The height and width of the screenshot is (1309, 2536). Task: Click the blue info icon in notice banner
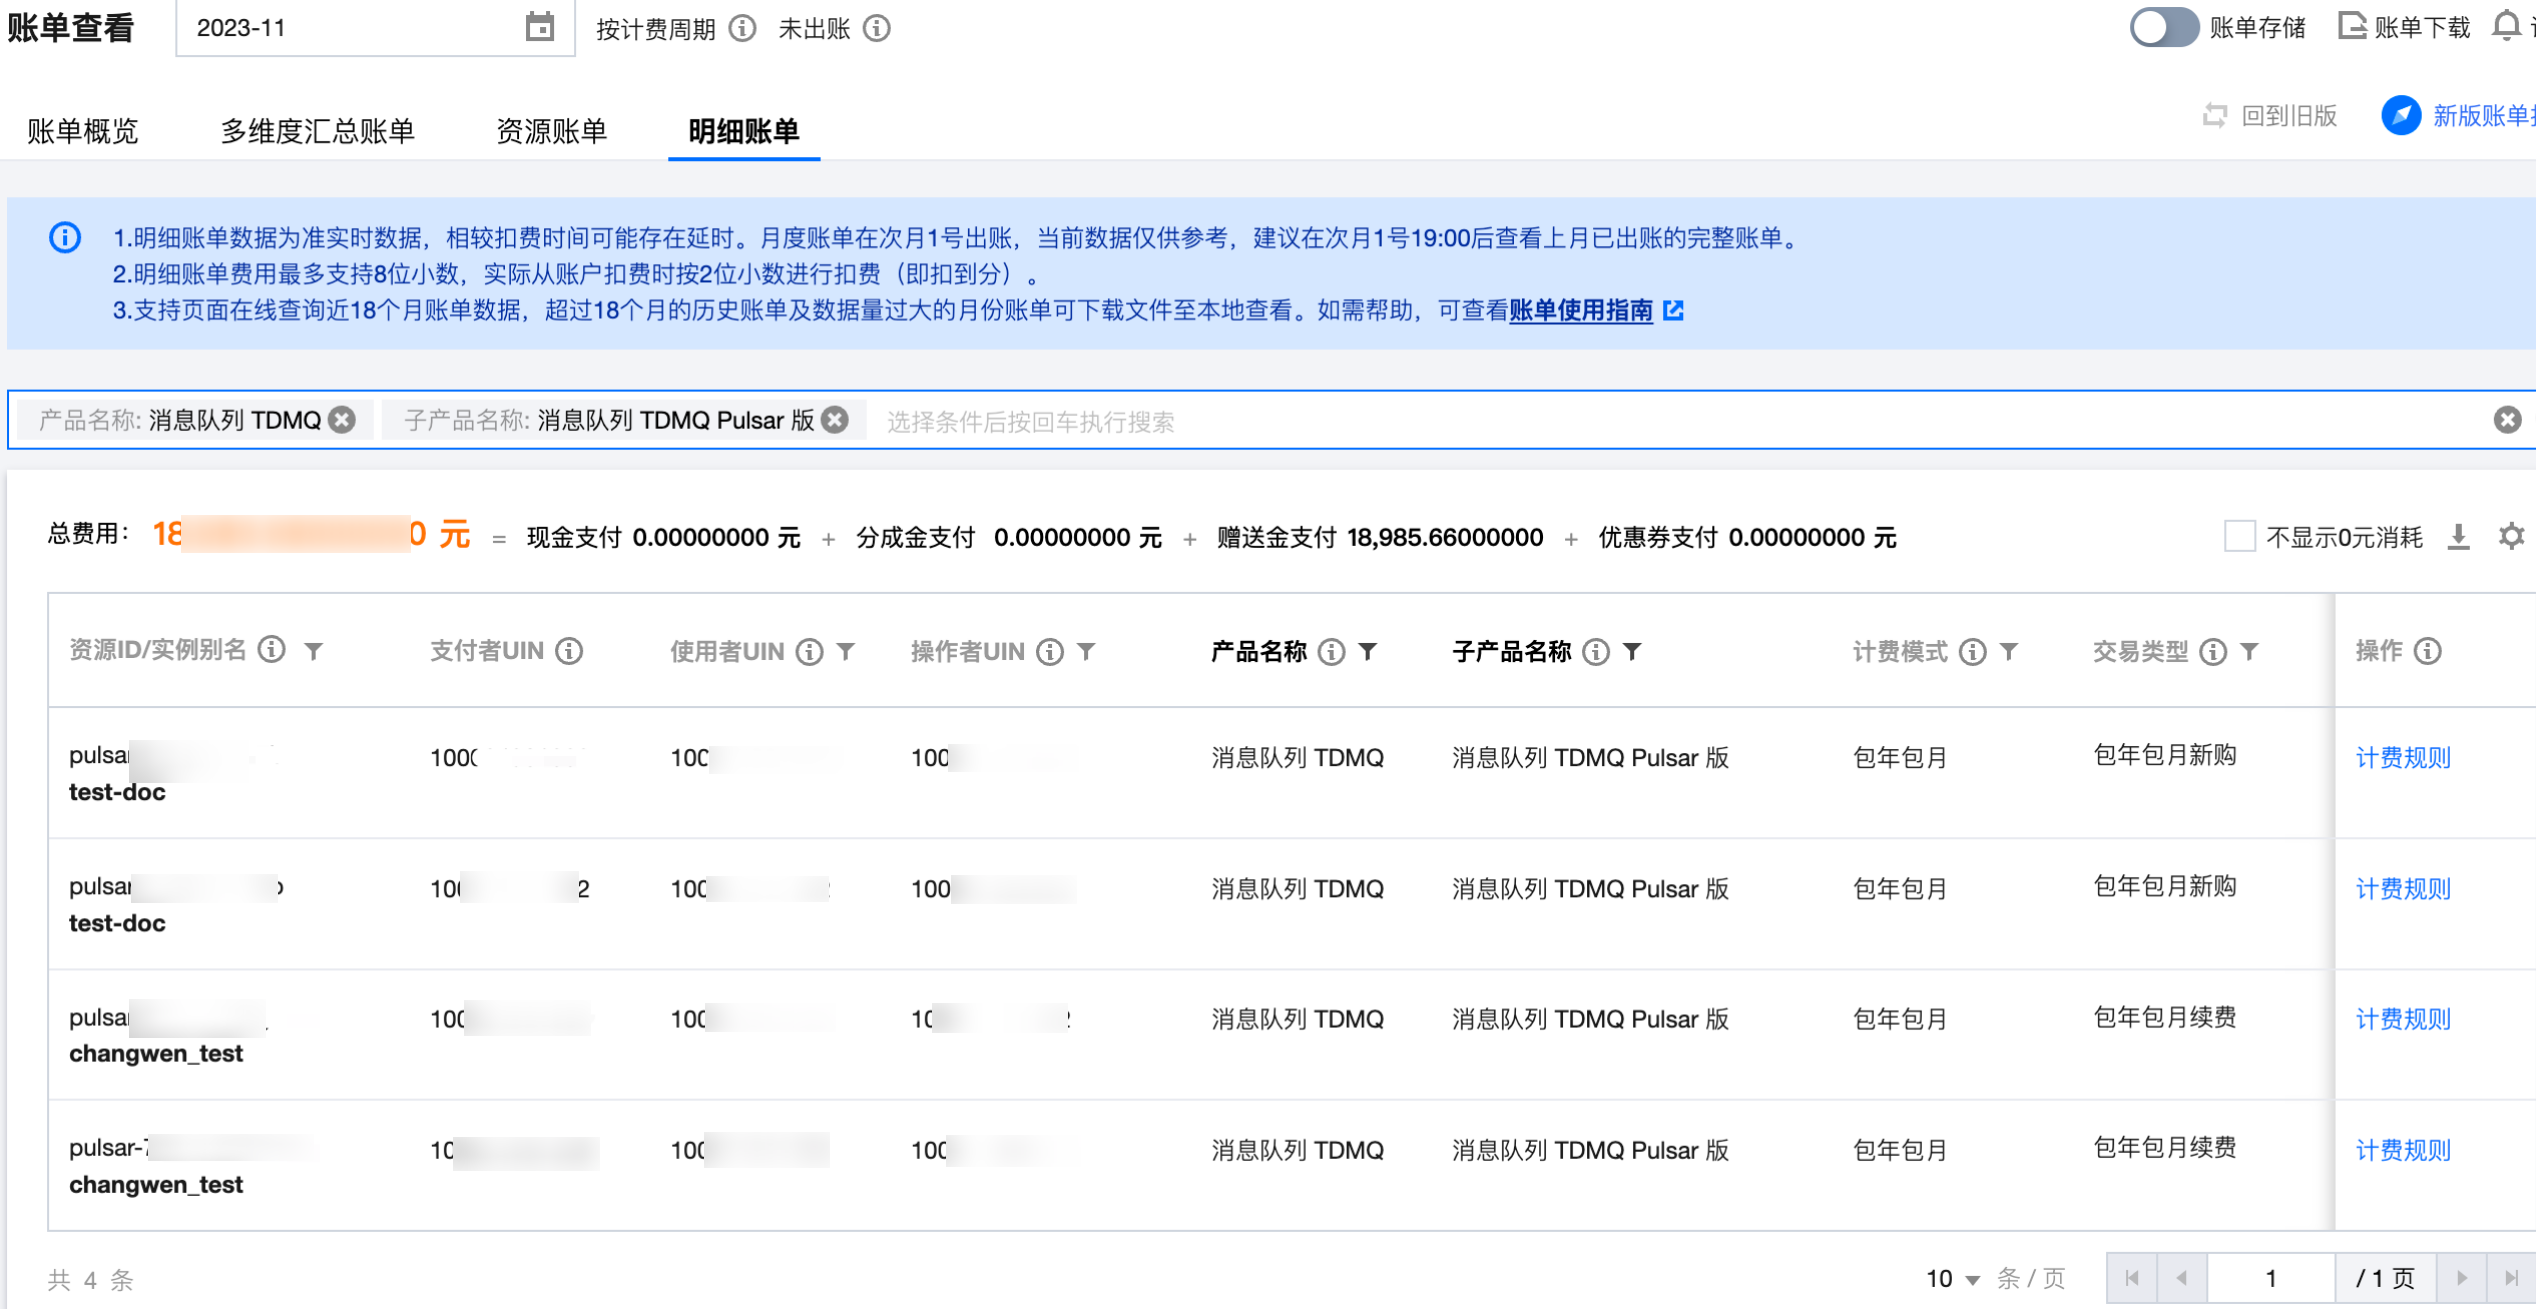(x=65, y=238)
